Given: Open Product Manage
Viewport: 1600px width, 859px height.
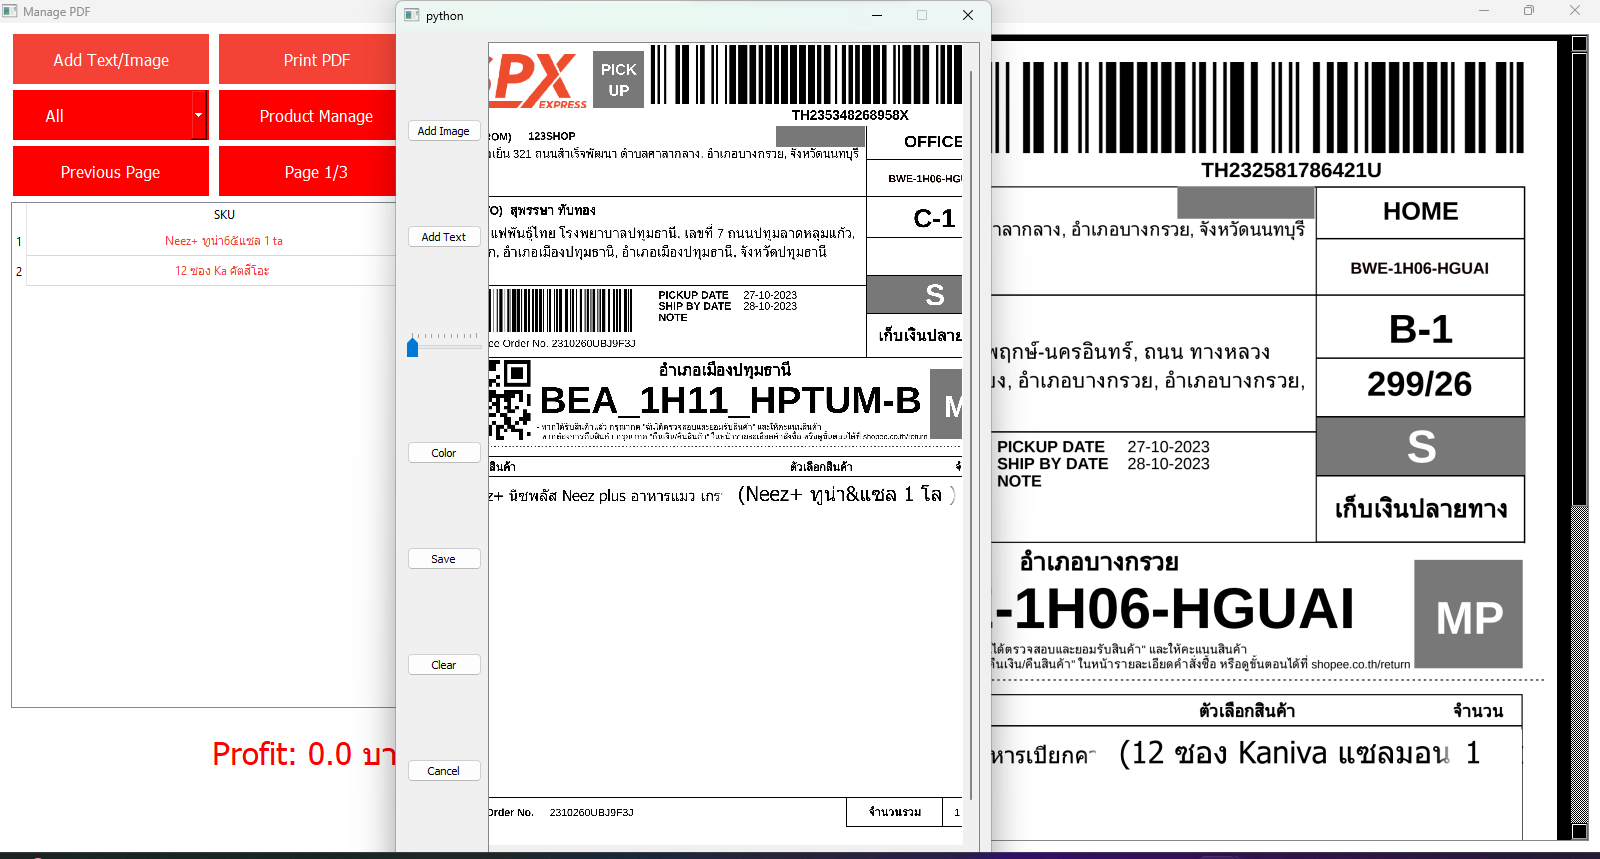Looking at the screenshot, I should pyautogui.click(x=308, y=116).
